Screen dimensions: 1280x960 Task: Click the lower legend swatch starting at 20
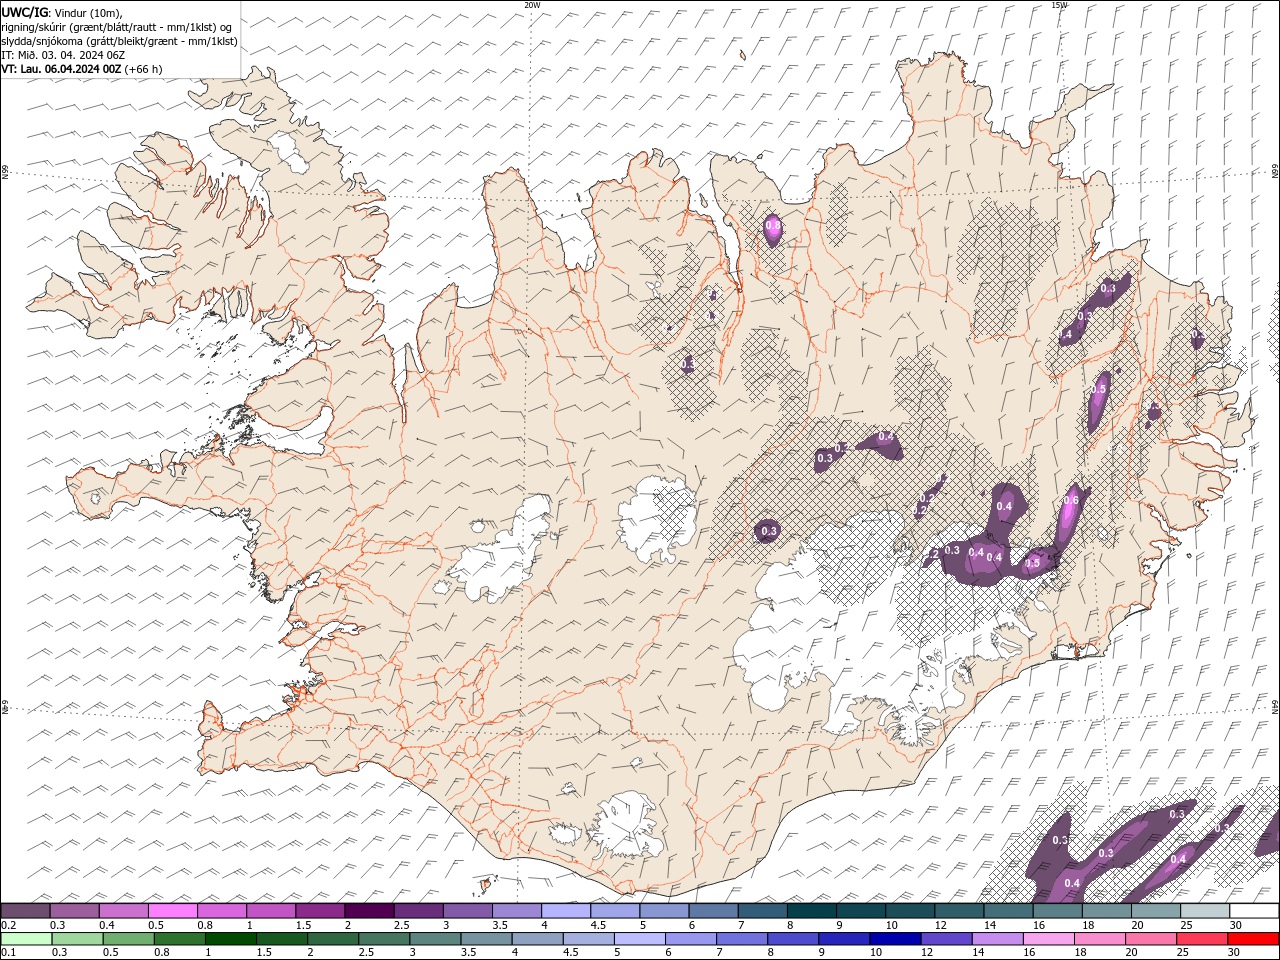pos(1151,939)
